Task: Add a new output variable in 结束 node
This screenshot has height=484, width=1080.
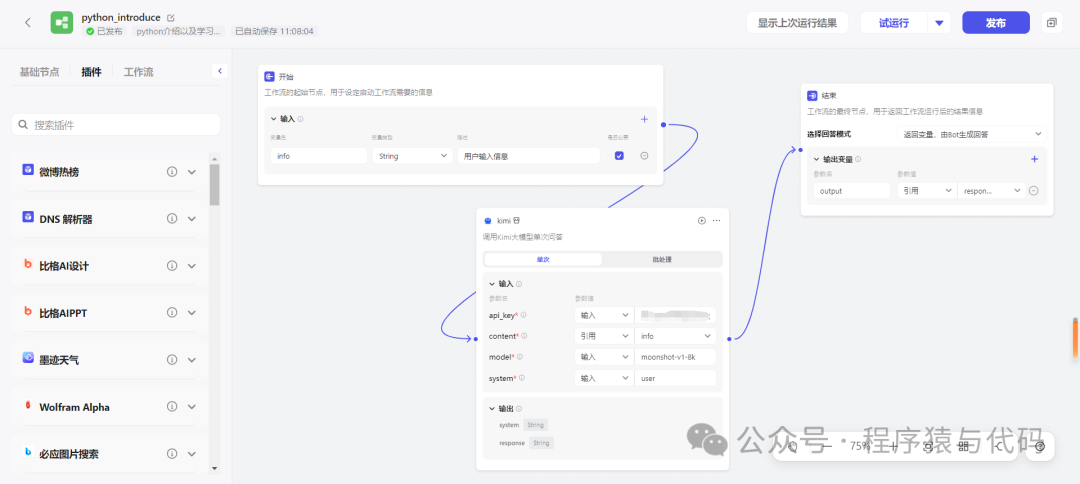Action: (x=1034, y=159)
